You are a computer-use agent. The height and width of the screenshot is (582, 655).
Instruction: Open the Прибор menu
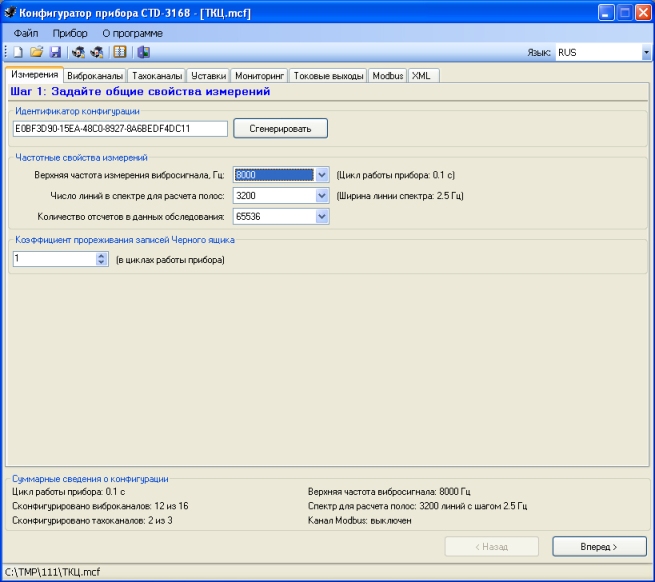coord(70,33)
